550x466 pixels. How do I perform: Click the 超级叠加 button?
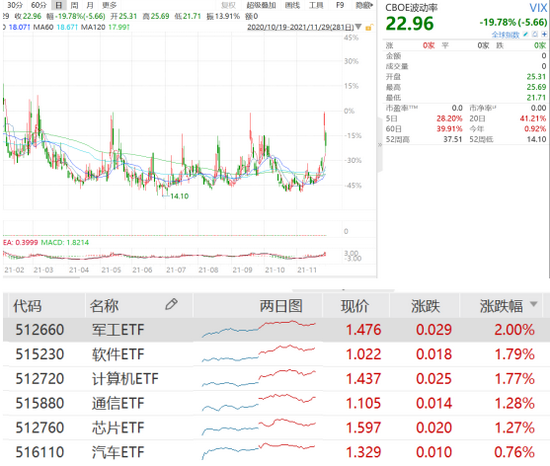pyautogui.click(x=261, y=5)
